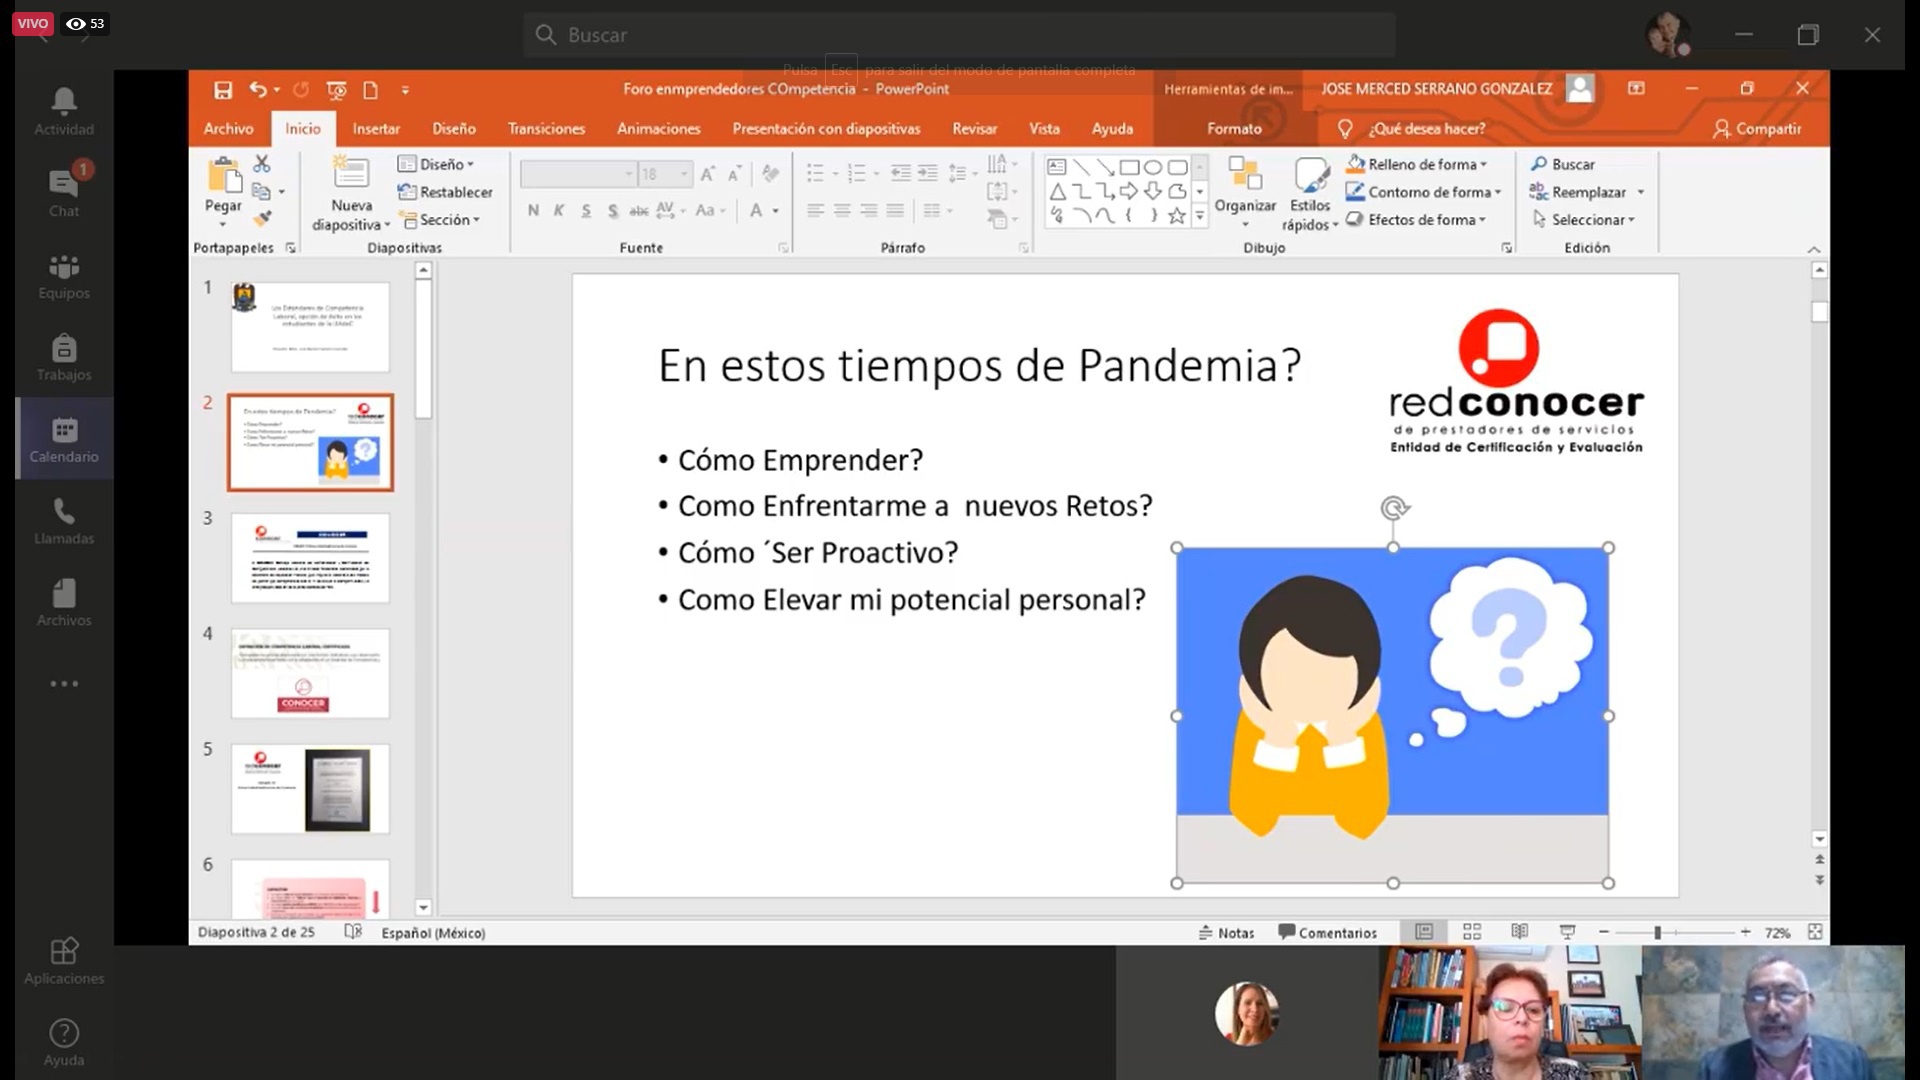The image size is (1920, 1080).
Task: Click the zoom slider handle
Action: (x=1657, y=932)
